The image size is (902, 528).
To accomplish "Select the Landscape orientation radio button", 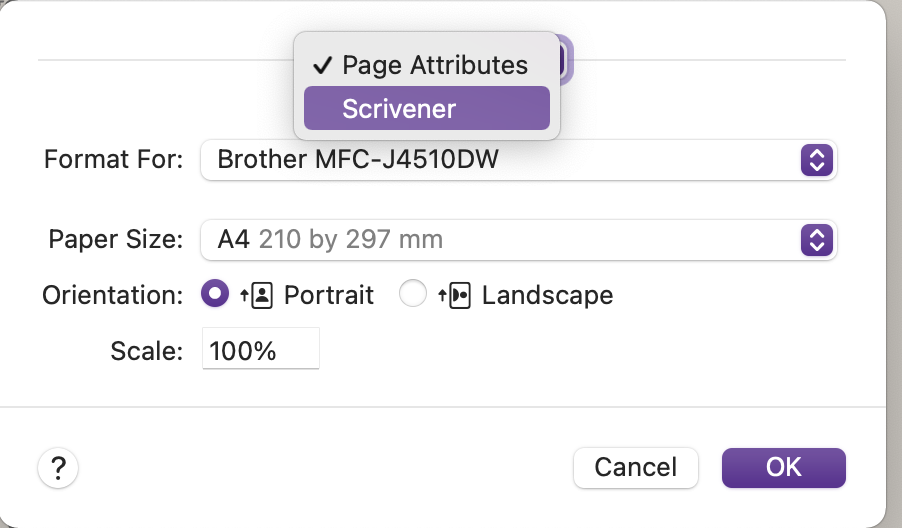I will (412, 293).
